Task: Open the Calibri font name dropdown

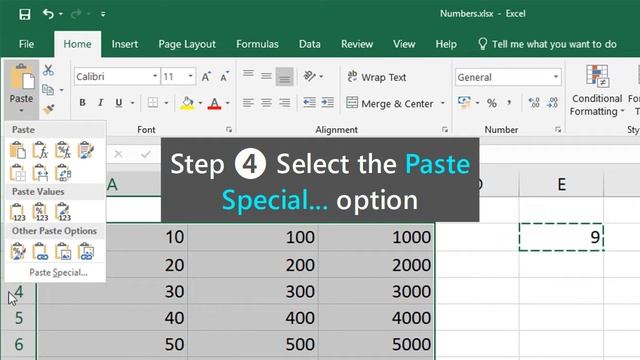Action: [x=155, y=76]
